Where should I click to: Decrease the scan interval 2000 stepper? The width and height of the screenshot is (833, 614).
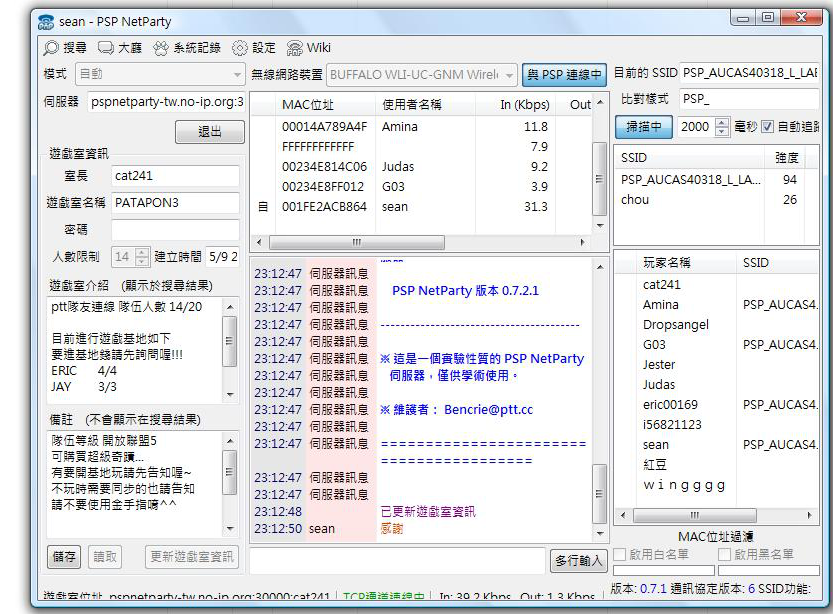point(721,131)
